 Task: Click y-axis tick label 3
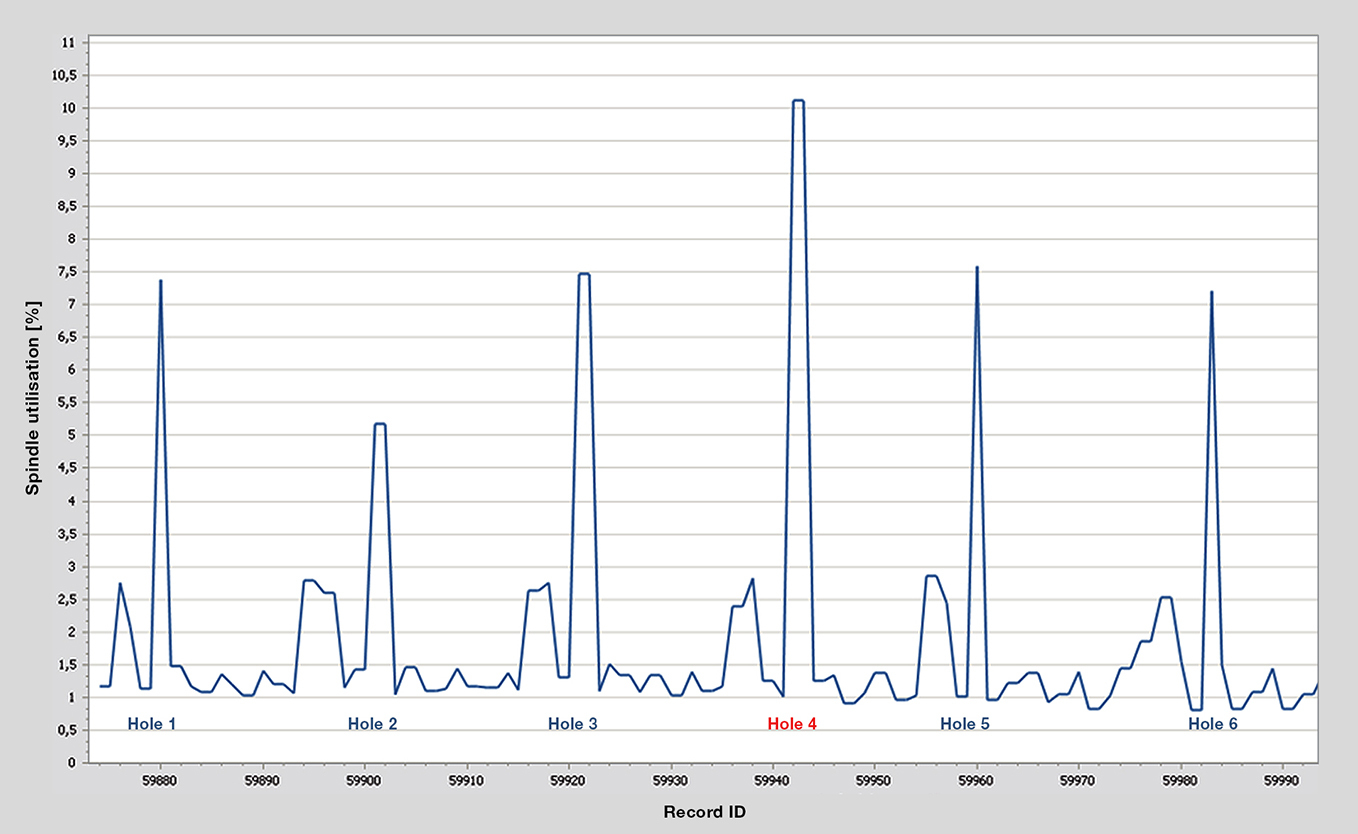[x=71, y=566]
